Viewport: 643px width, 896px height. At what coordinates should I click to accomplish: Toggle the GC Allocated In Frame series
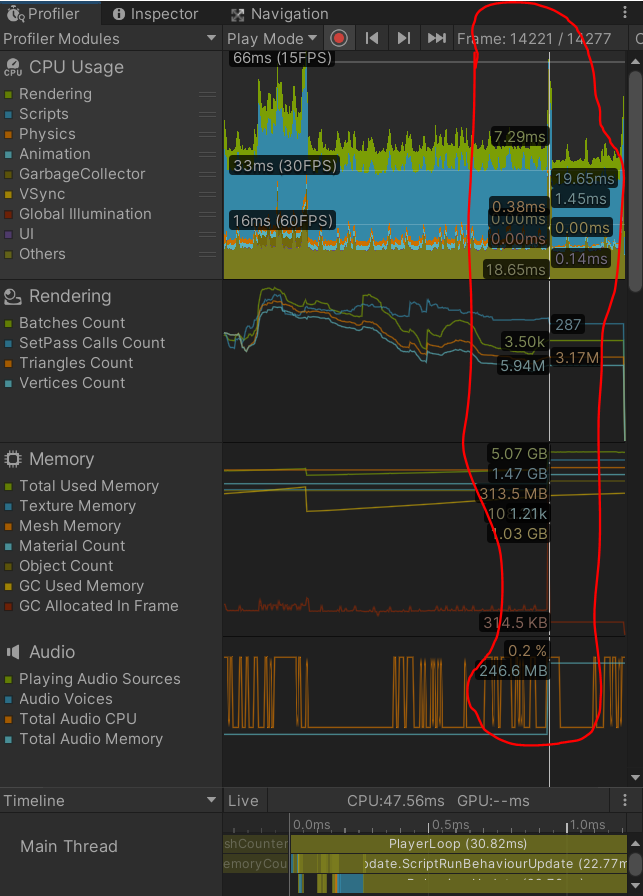pos(8,606)
